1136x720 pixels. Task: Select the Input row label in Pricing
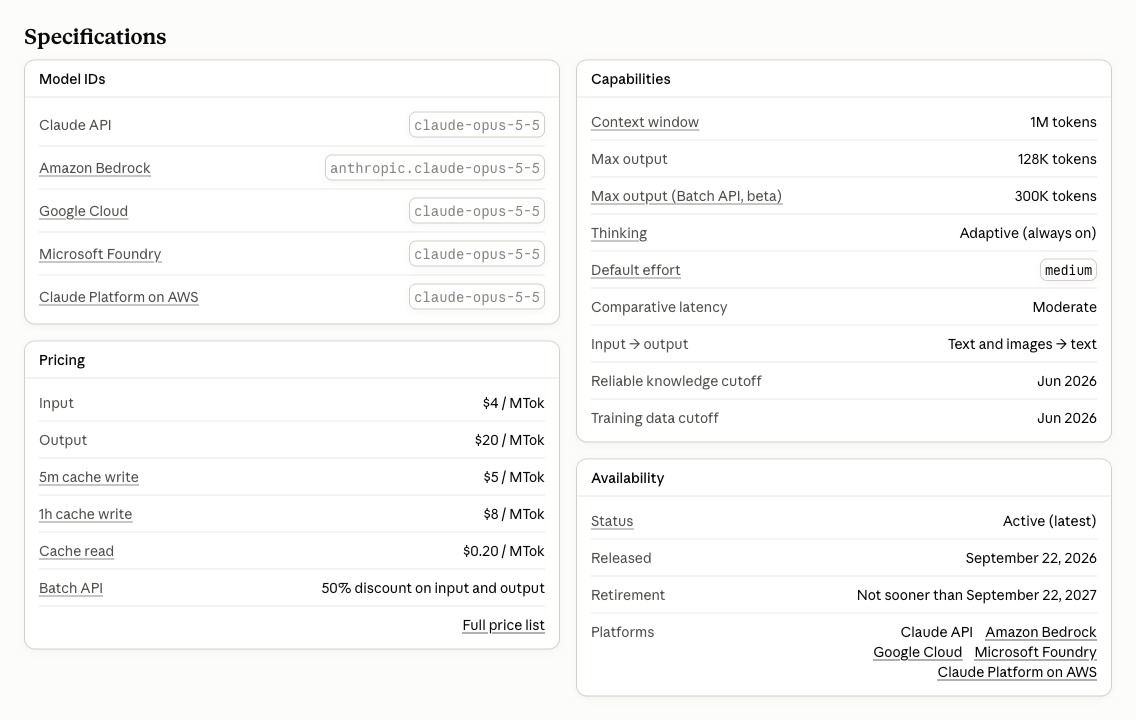pos(57,403)
